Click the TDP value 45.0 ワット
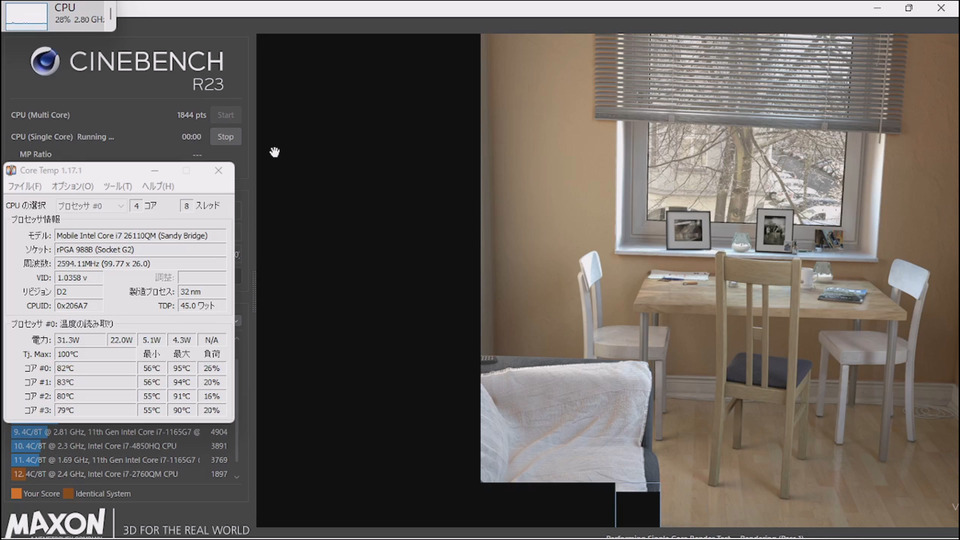The height and width of the screenshot is (540, 960). pos(203,306)
